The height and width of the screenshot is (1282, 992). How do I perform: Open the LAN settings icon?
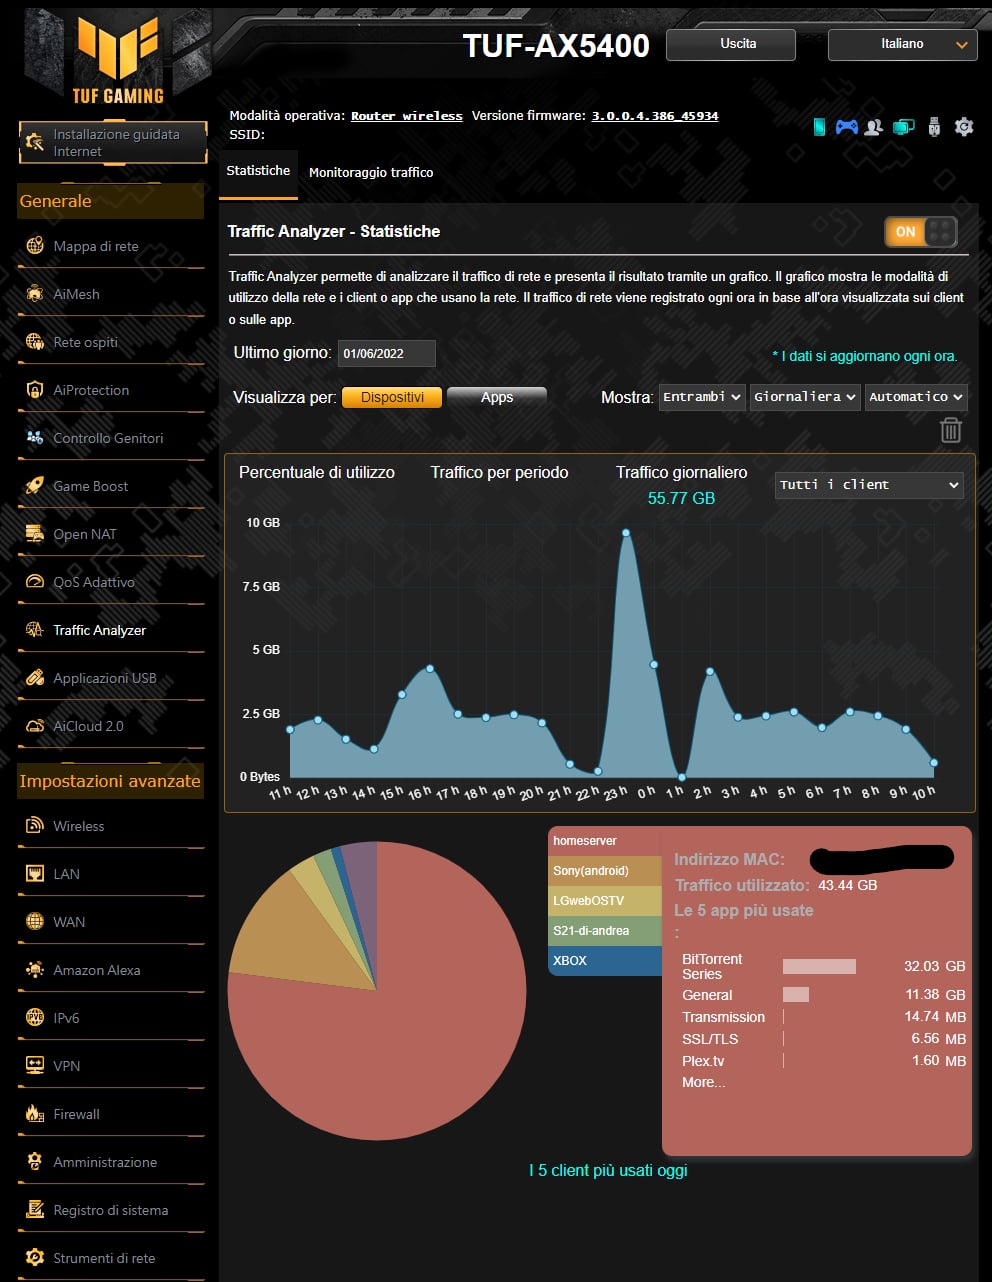35,873
